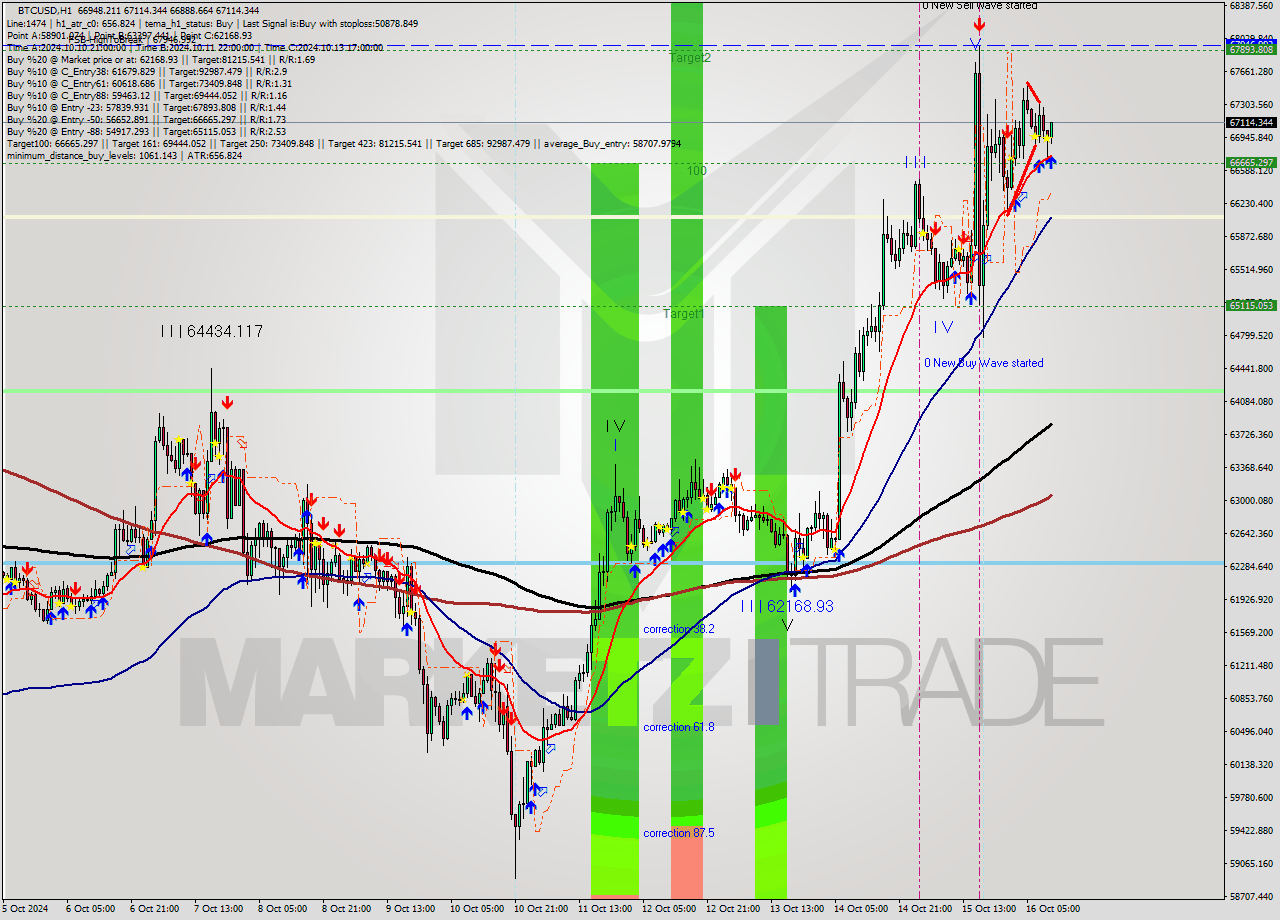Select the '6 Oct 21:00' time label
1280x920 pixels.
155,909
